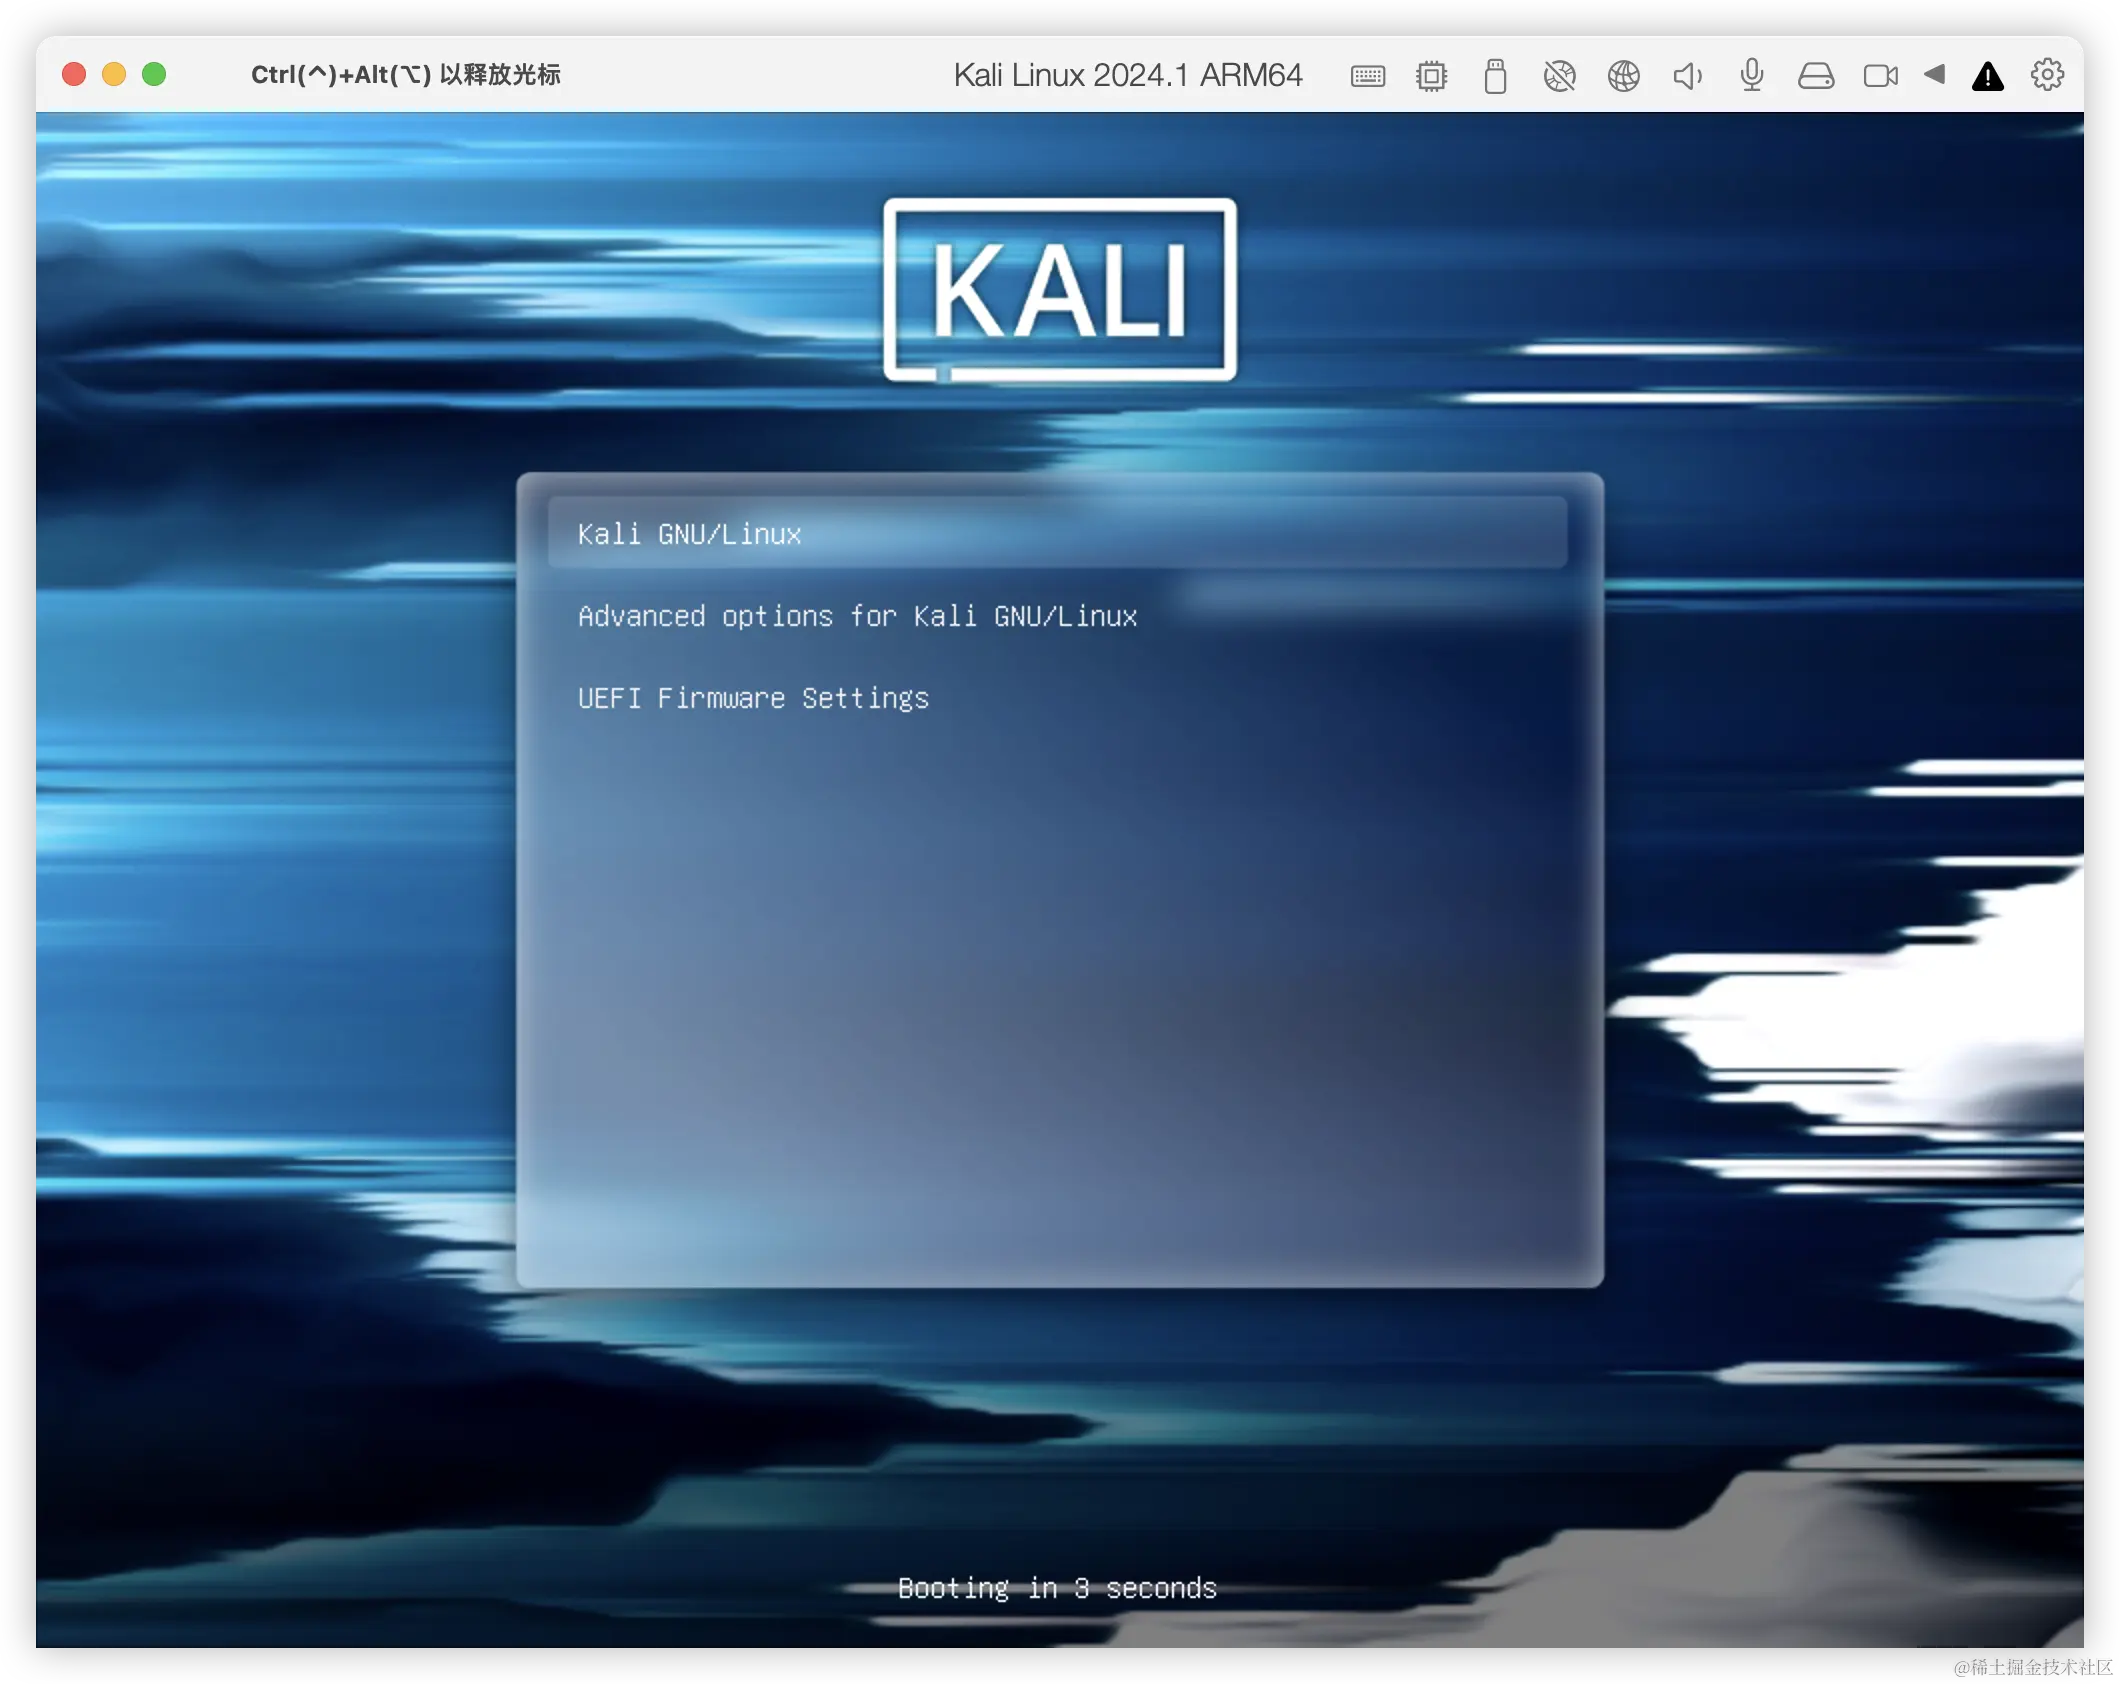Click the USB device icon
Image resolution: width=2120 pixels, height=1684 pixels.
[1495, 76]
